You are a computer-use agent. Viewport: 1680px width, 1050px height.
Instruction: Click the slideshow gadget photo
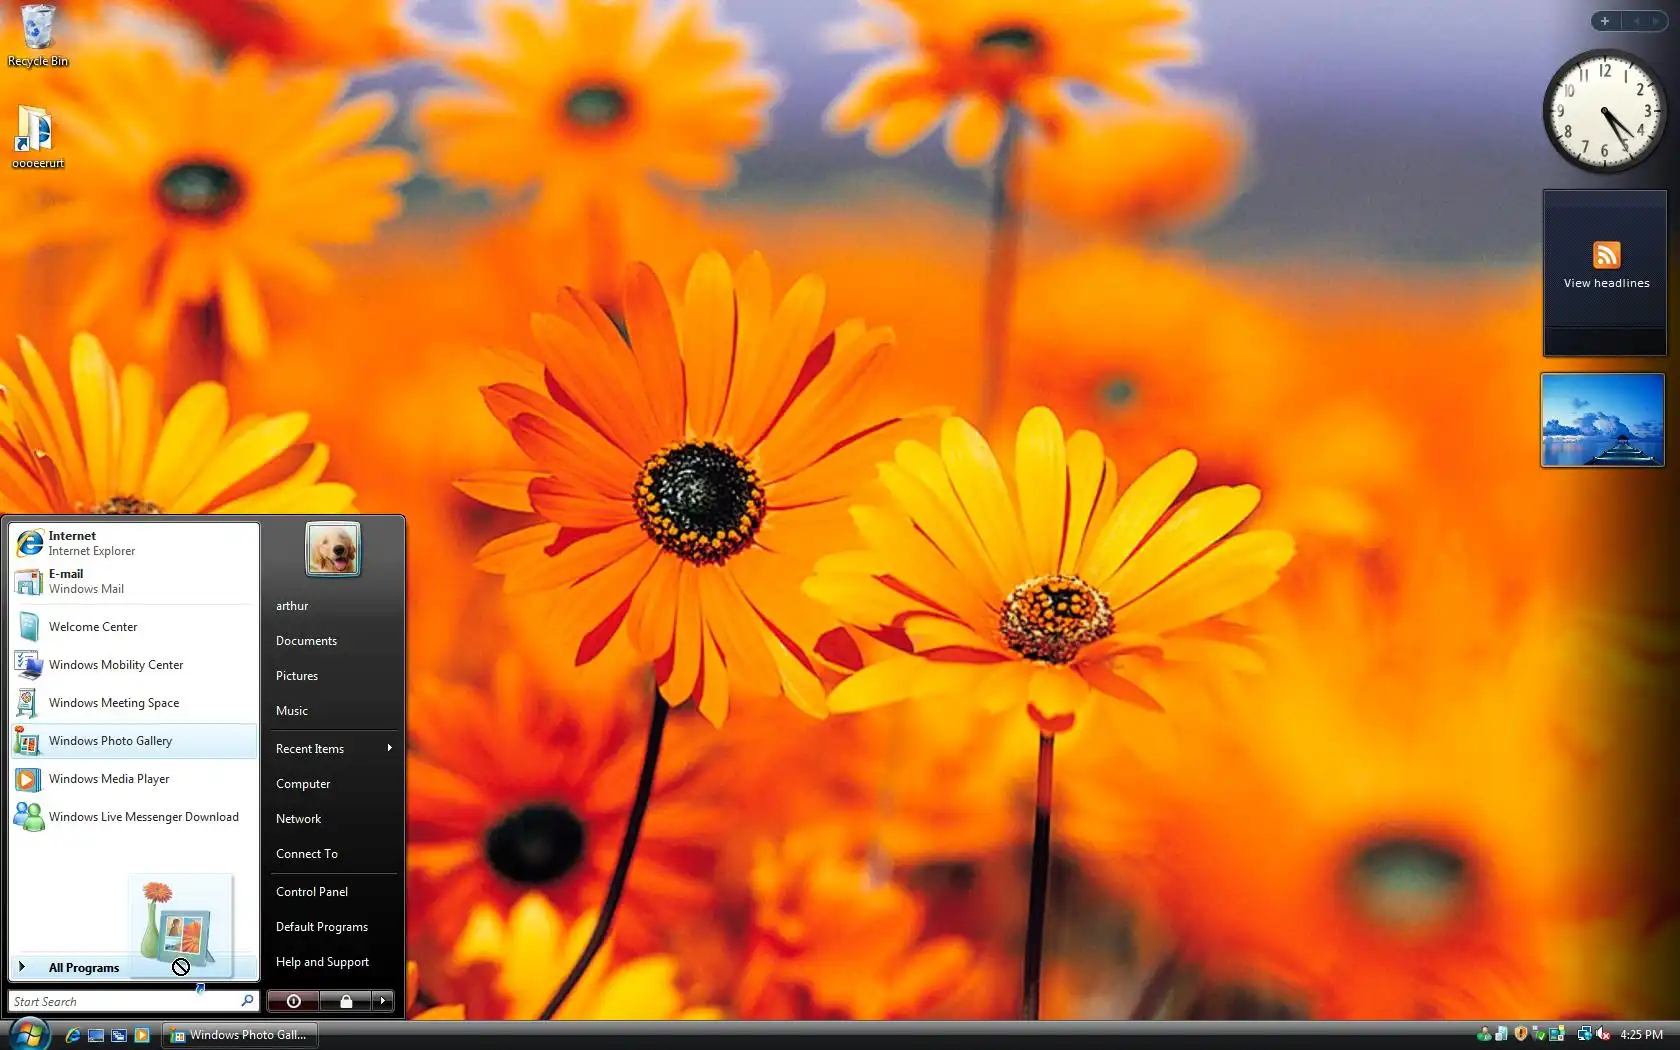(1603, 420)
